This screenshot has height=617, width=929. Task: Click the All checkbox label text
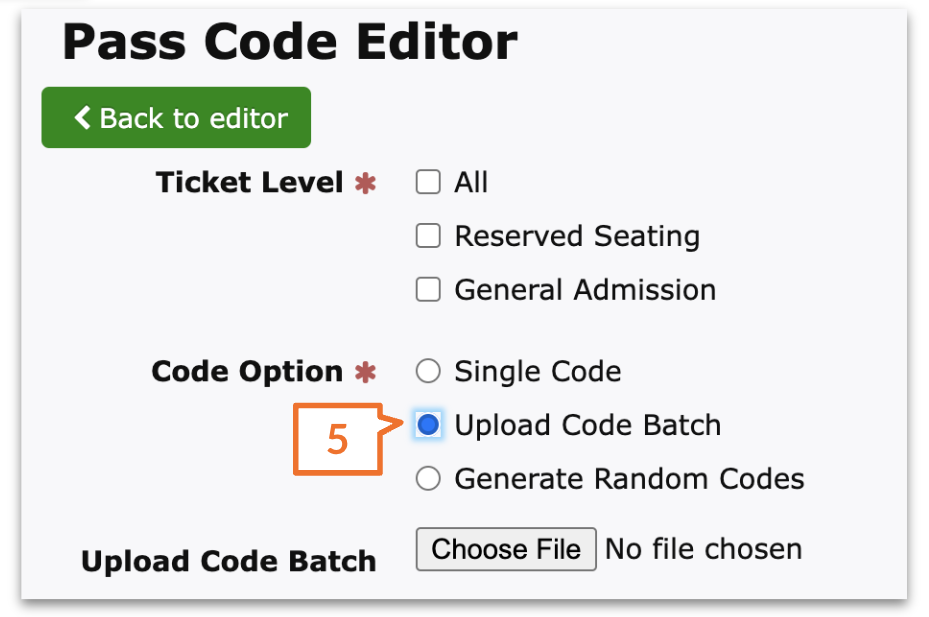(470, 182)
